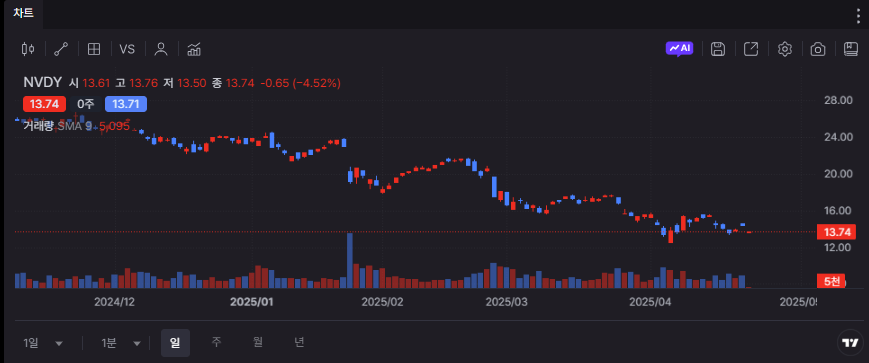
Task: Select the 일 daily timeframe
Action: [x=175, y=343]
